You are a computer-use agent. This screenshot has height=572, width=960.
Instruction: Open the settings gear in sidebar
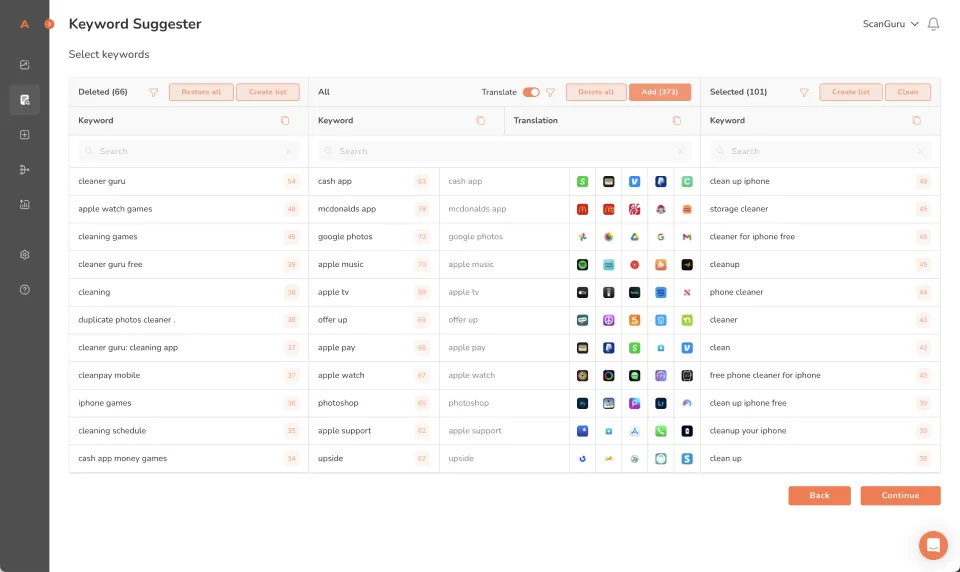tap(24, 255)
